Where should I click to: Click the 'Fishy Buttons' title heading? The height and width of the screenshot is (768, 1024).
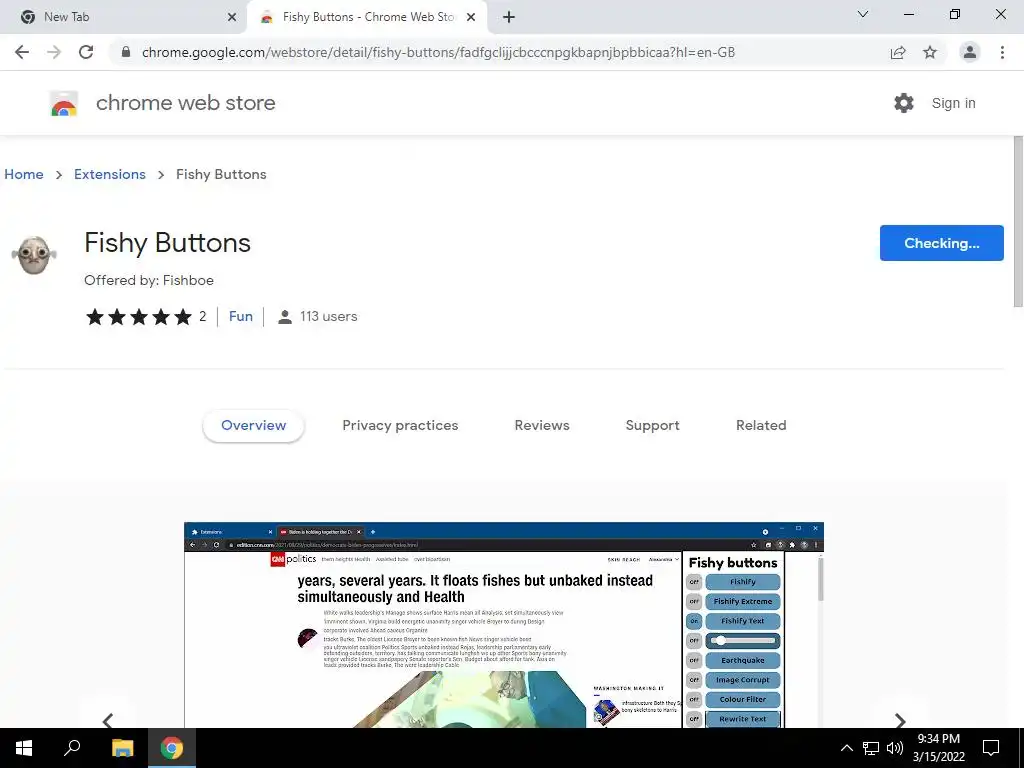point(167,243)
